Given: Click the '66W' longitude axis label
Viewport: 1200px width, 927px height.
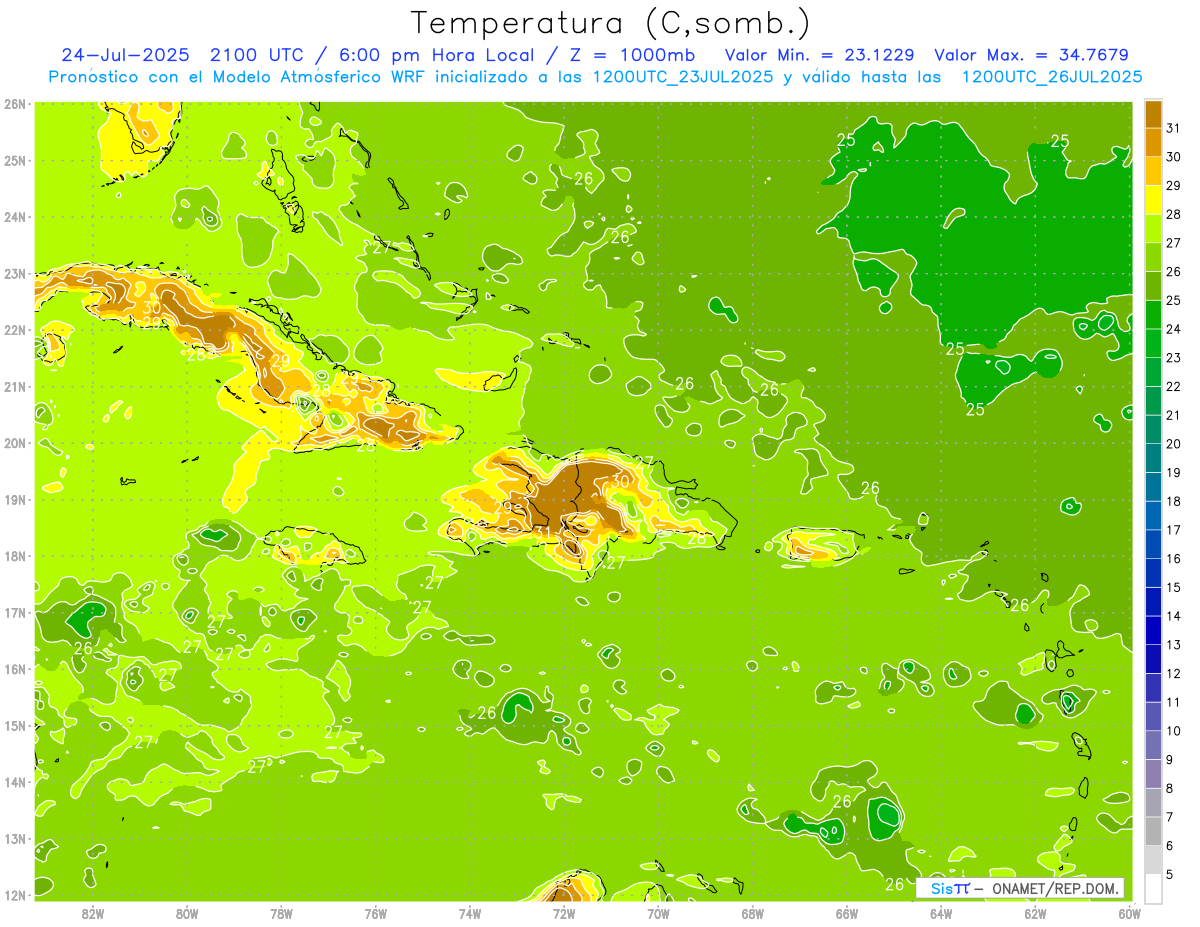Looking at the screenshot, I should (x=847, y=913).
